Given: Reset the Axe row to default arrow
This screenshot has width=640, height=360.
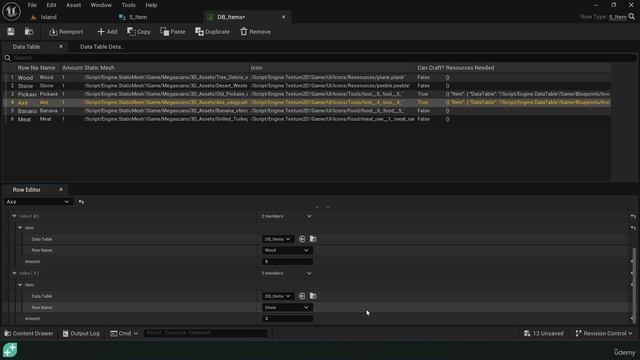Looking at the screenshot, I should click(81, 202).
